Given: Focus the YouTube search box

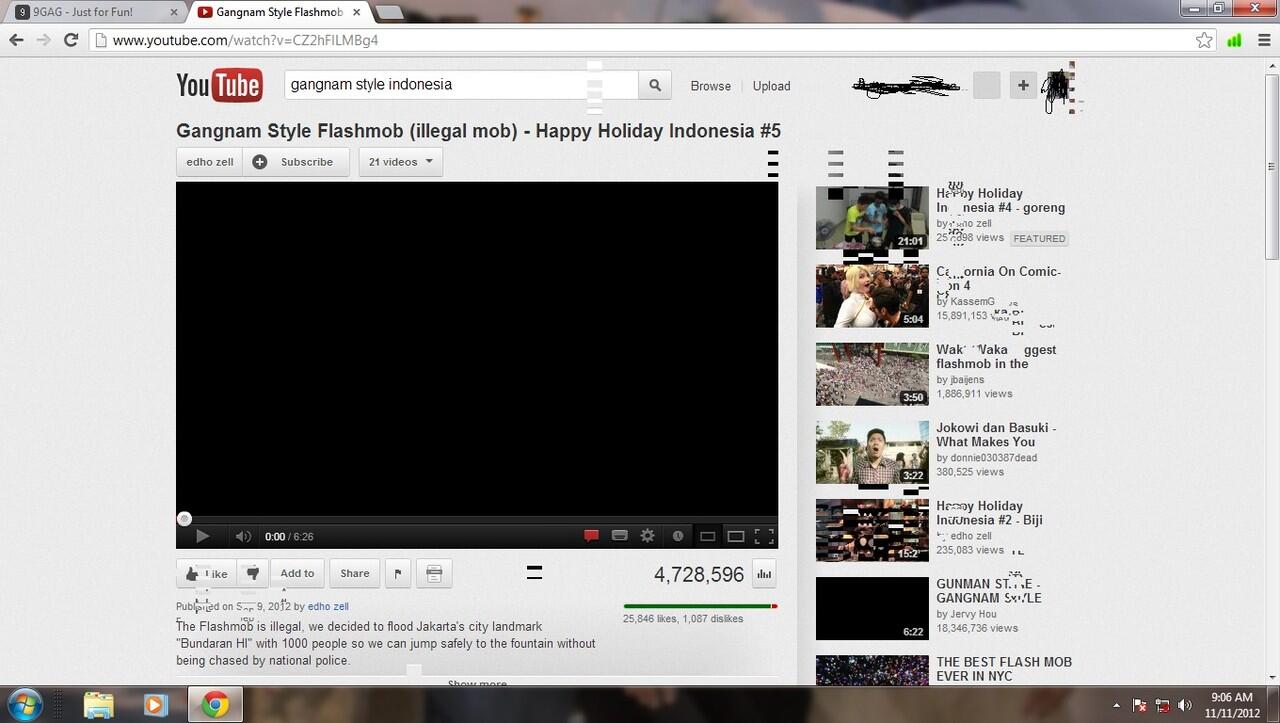Looking at the screenshot, I should [461, 85].
